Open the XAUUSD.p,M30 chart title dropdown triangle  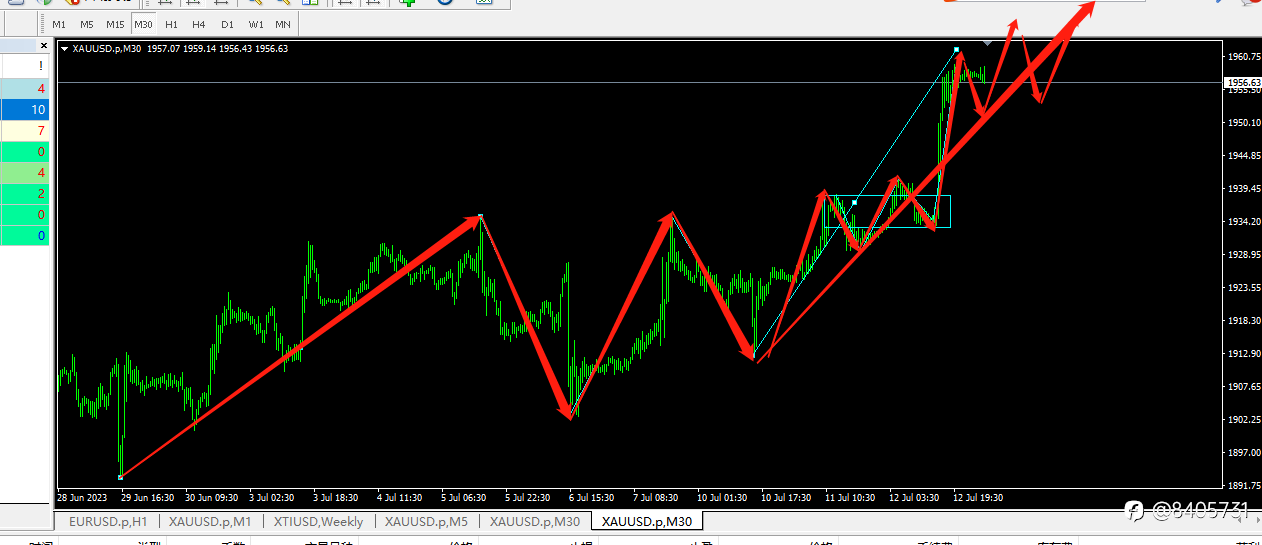pos(65,48)
